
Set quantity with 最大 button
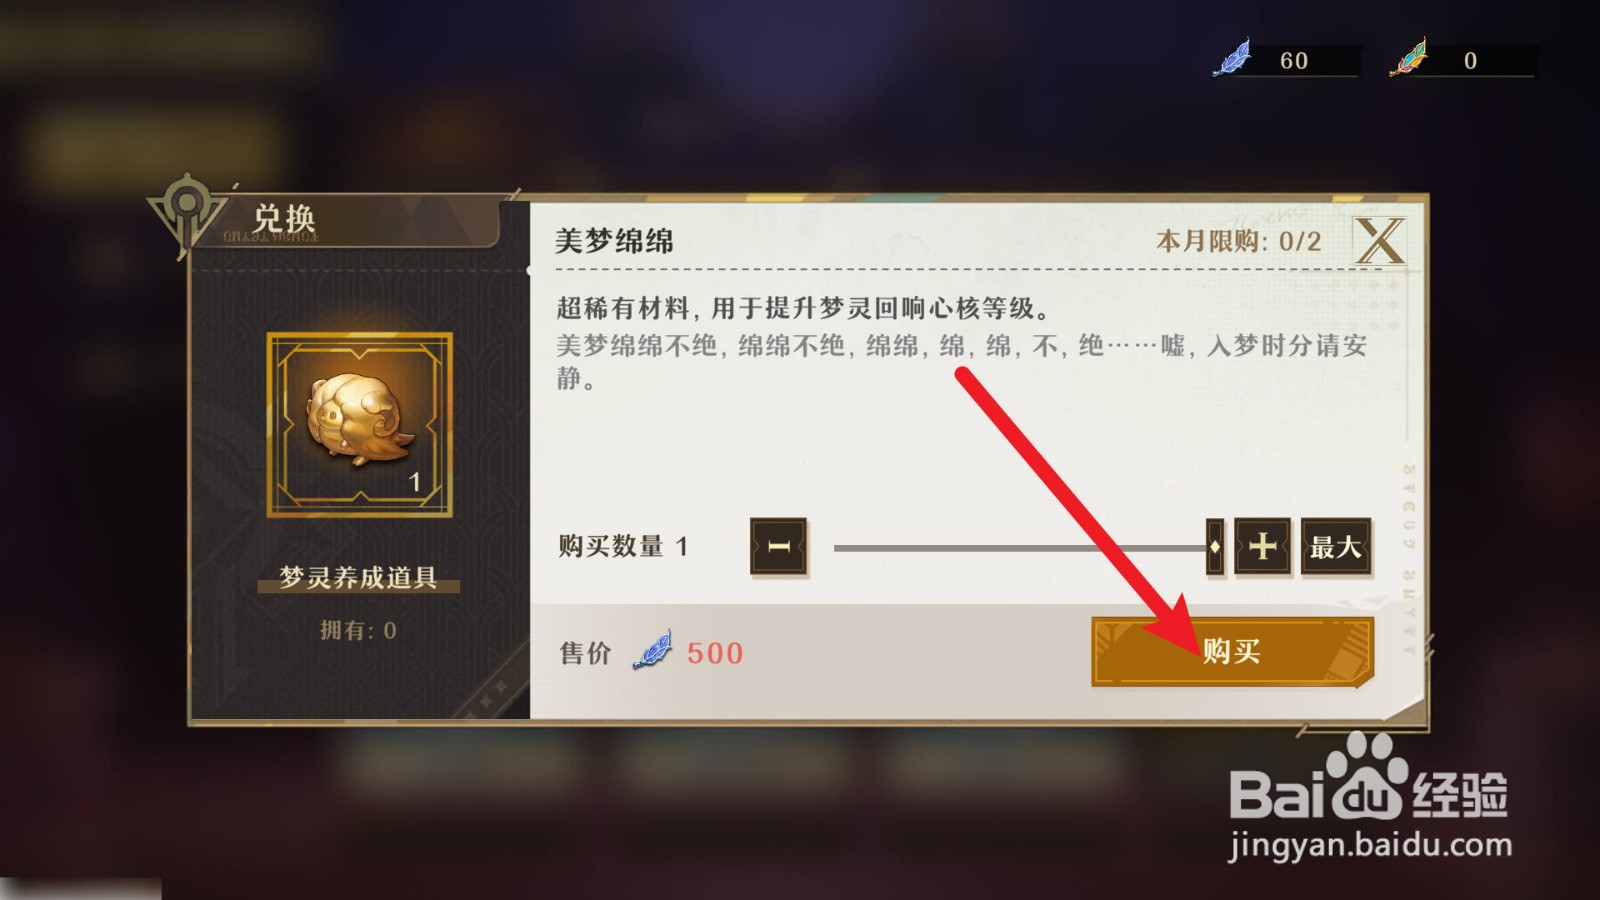pyautogui.click(x=1335, y=547)
